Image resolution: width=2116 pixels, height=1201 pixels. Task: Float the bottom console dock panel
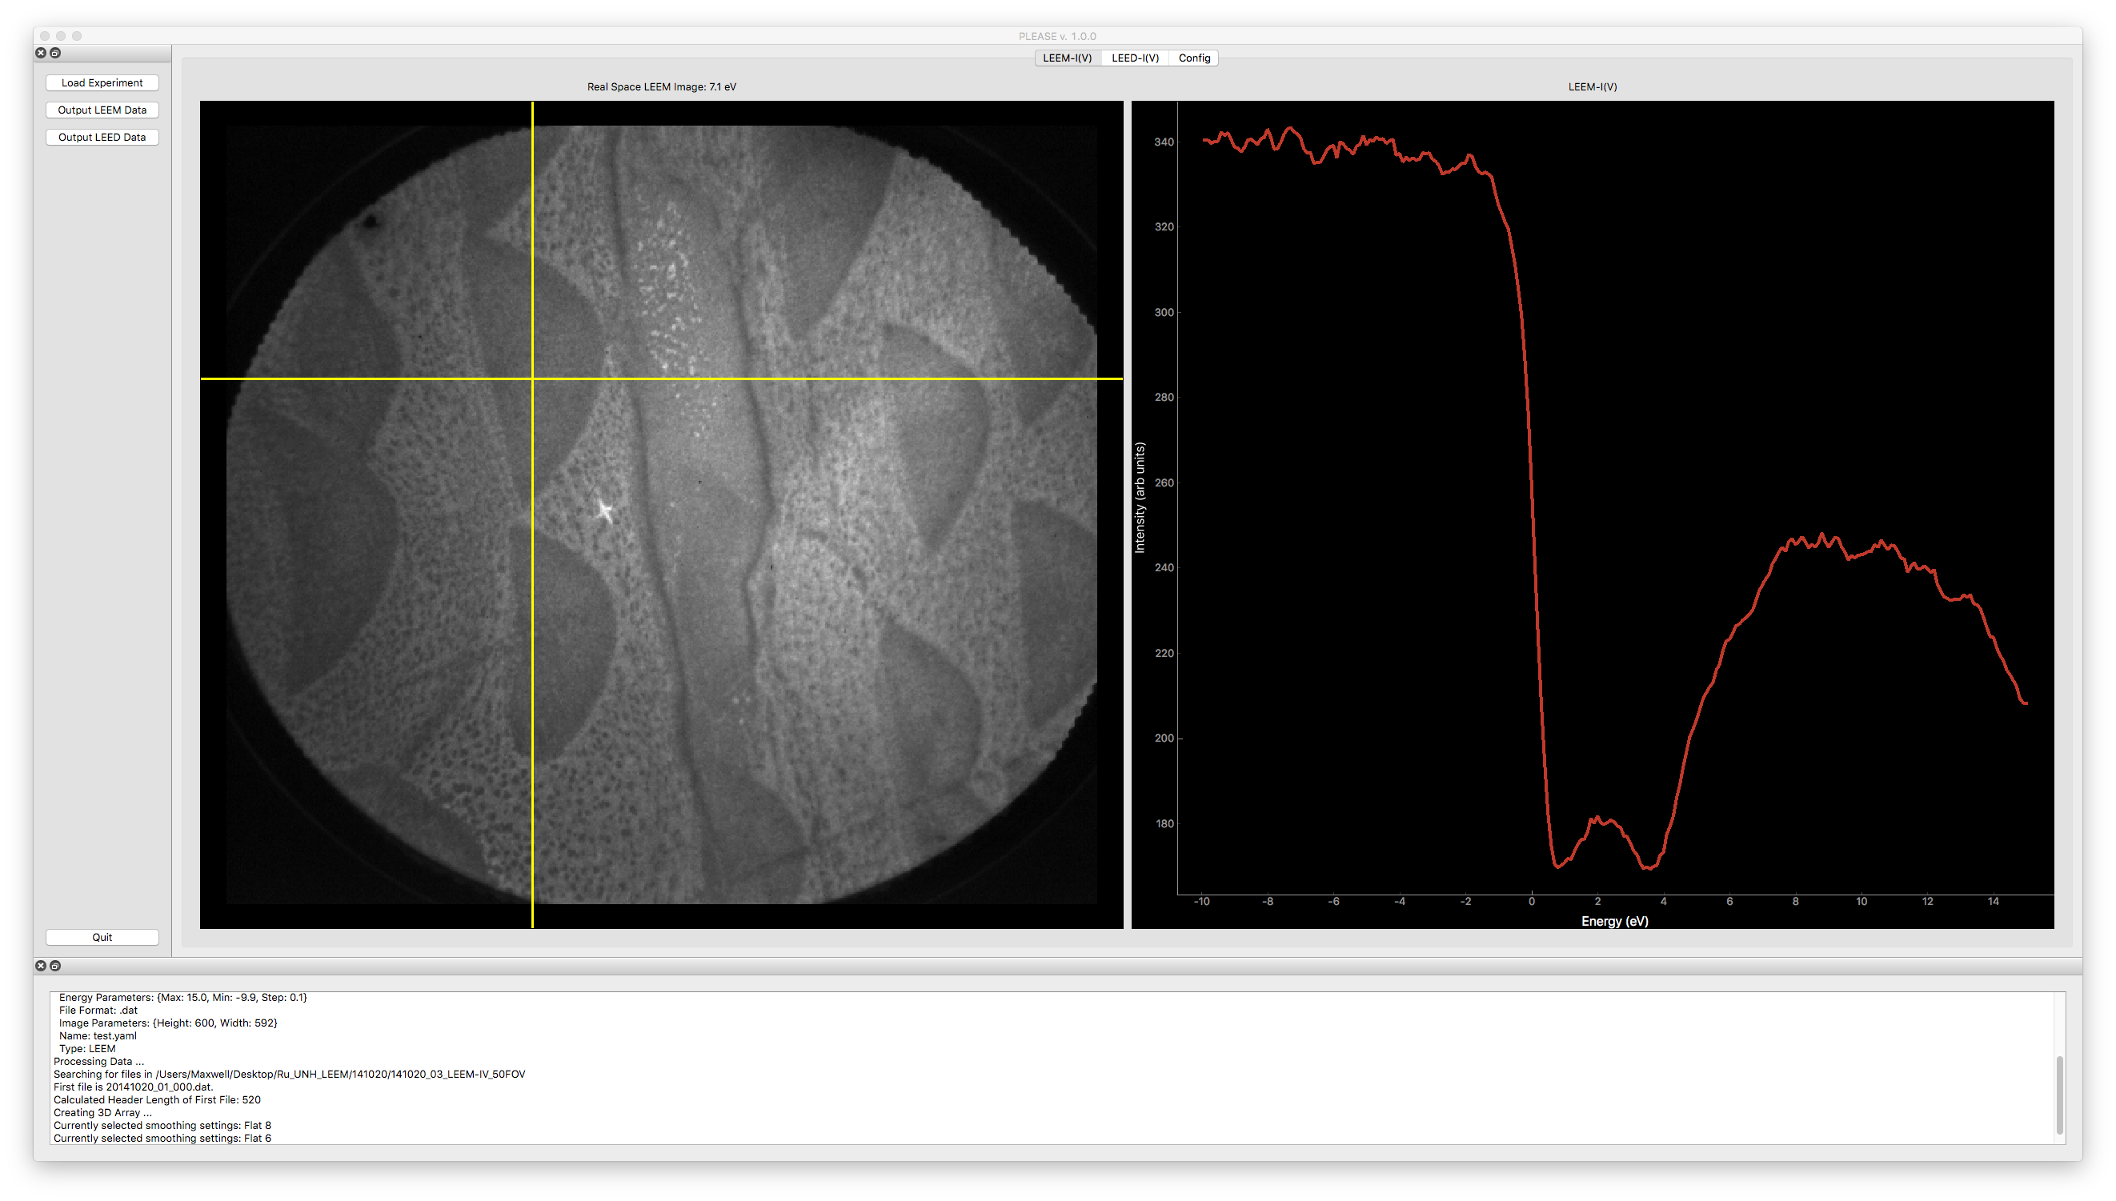coord(56,966)
